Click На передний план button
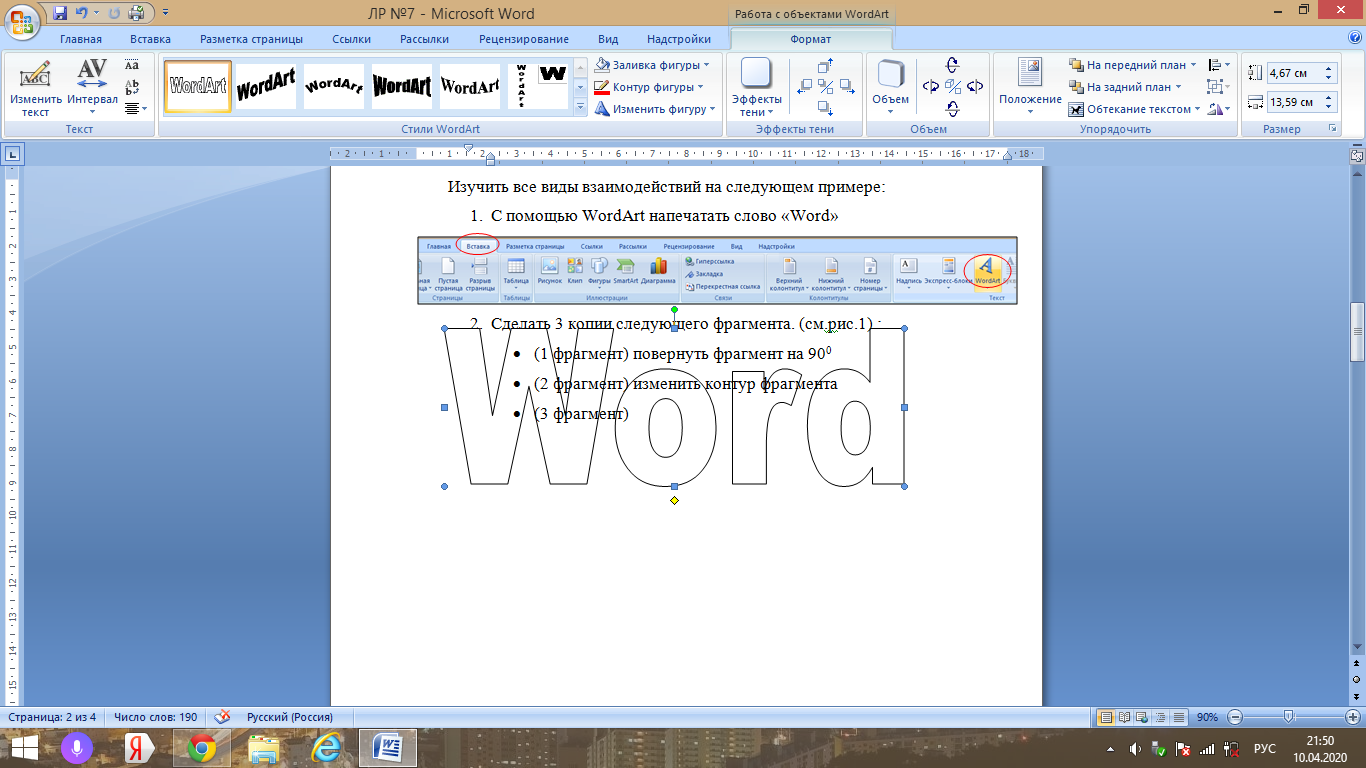 tap(1132, 65)
